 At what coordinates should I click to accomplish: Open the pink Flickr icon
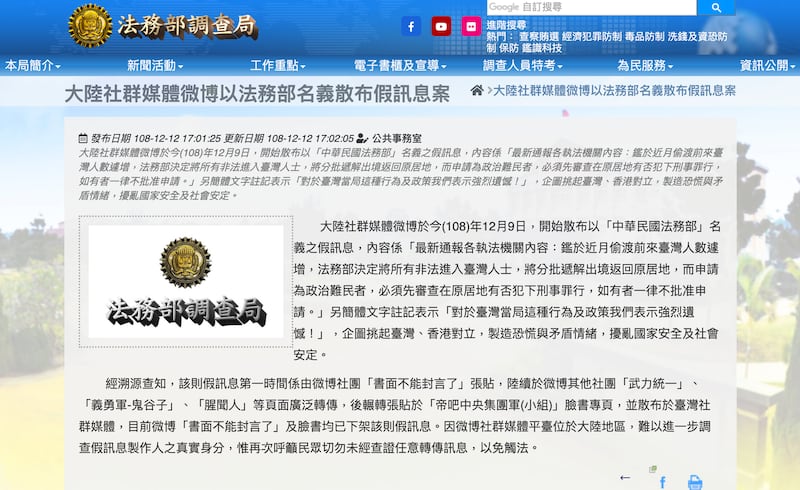point(471,27)
